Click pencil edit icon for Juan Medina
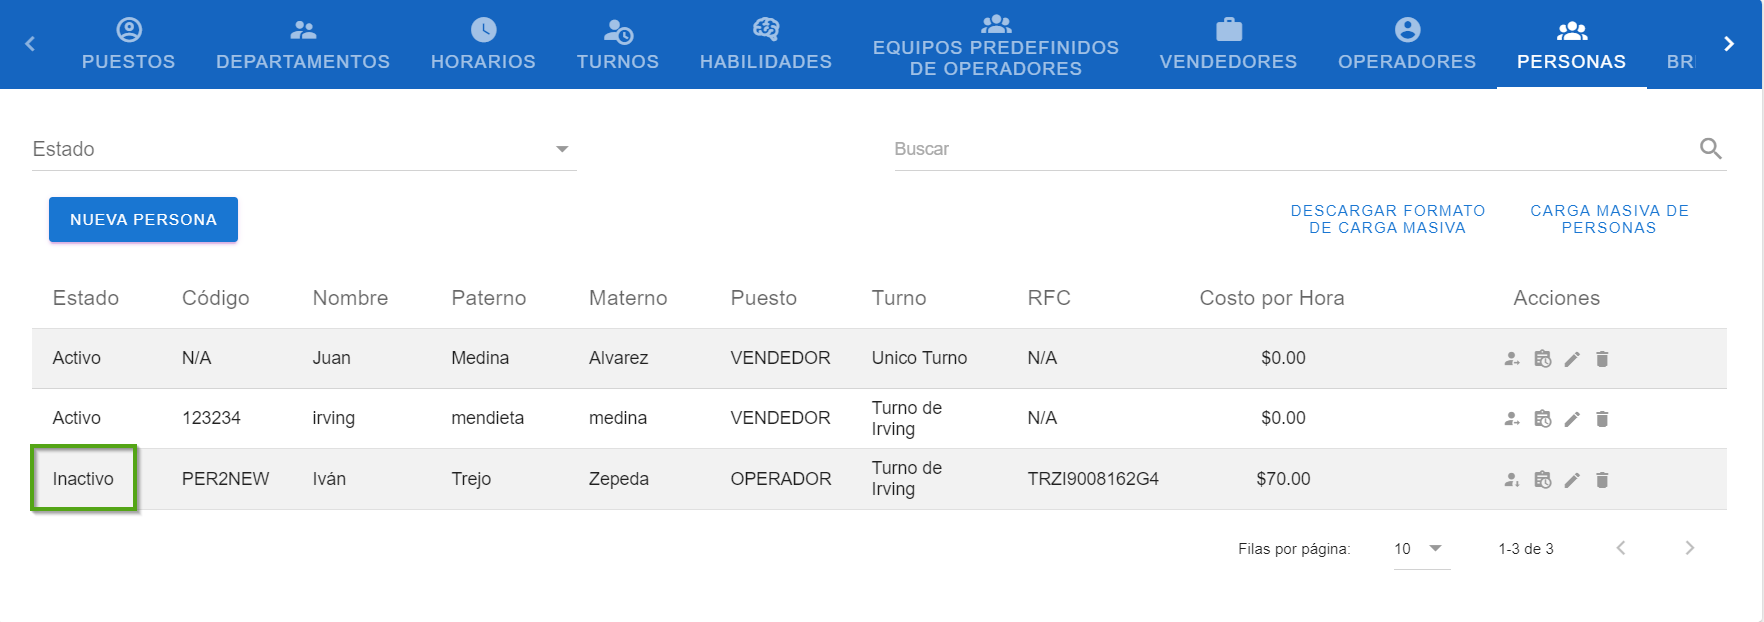Viewport: 1764px width, 622px height. [x=1572, y=359]
